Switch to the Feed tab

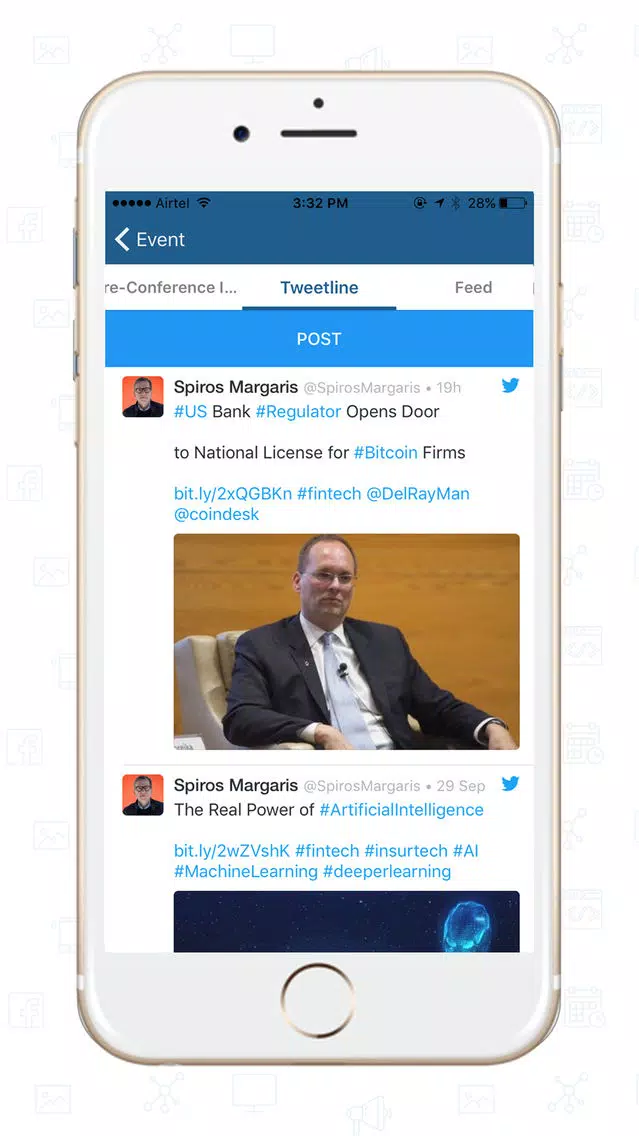[x=473, y=288]
